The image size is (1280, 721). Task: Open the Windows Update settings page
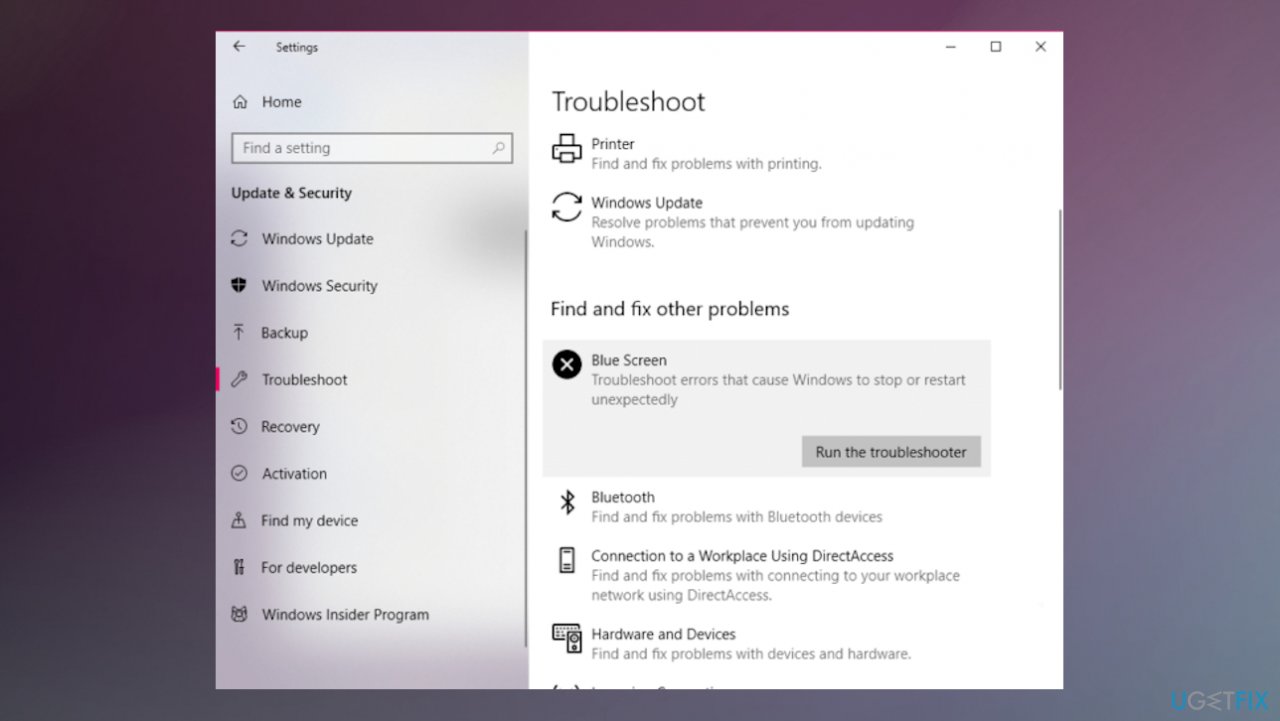coord(318,239)
